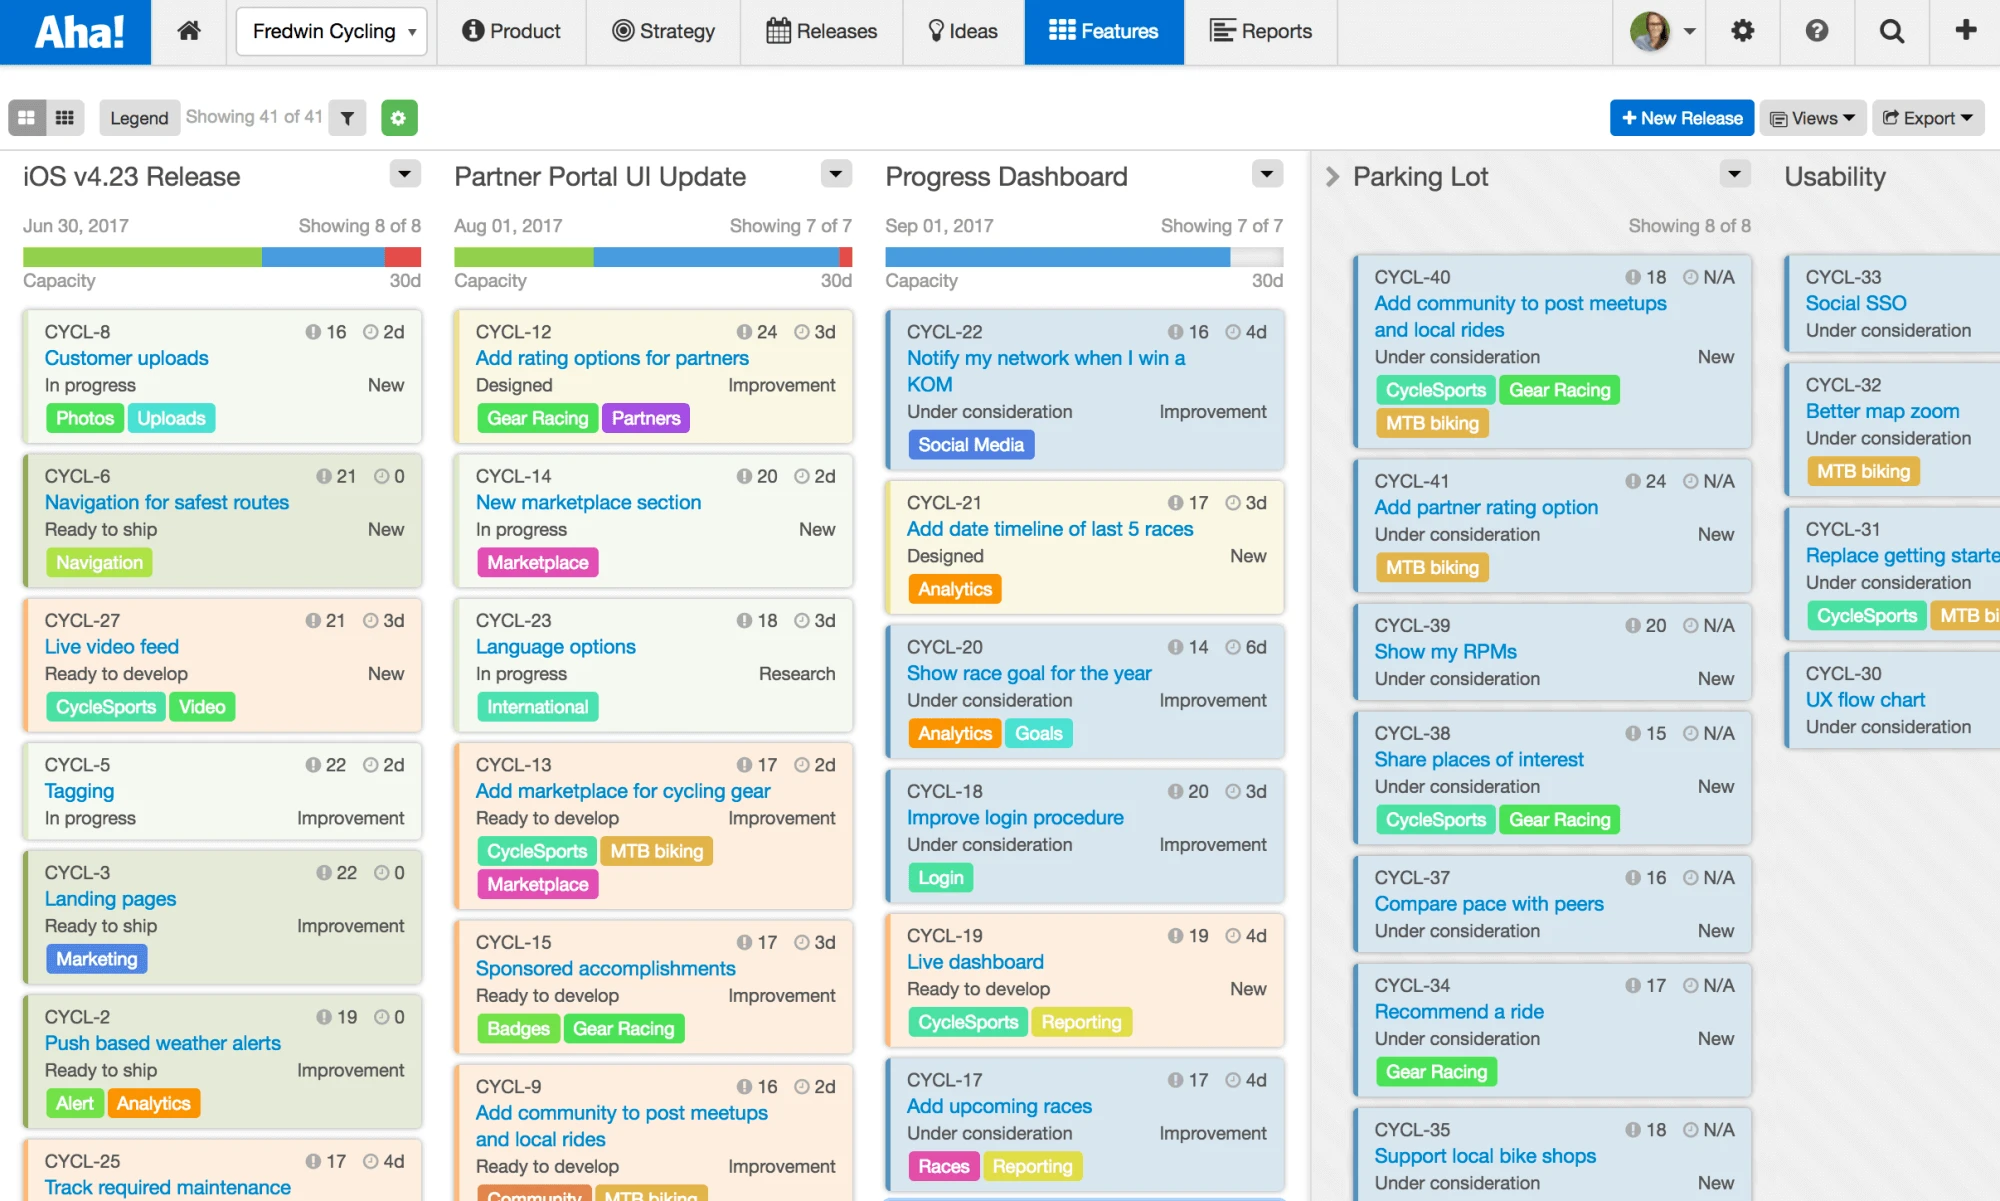Viewport: 2000px width, 1201px height.
Task: Switch to compact grid view toggle
Action: pos(65,118)
